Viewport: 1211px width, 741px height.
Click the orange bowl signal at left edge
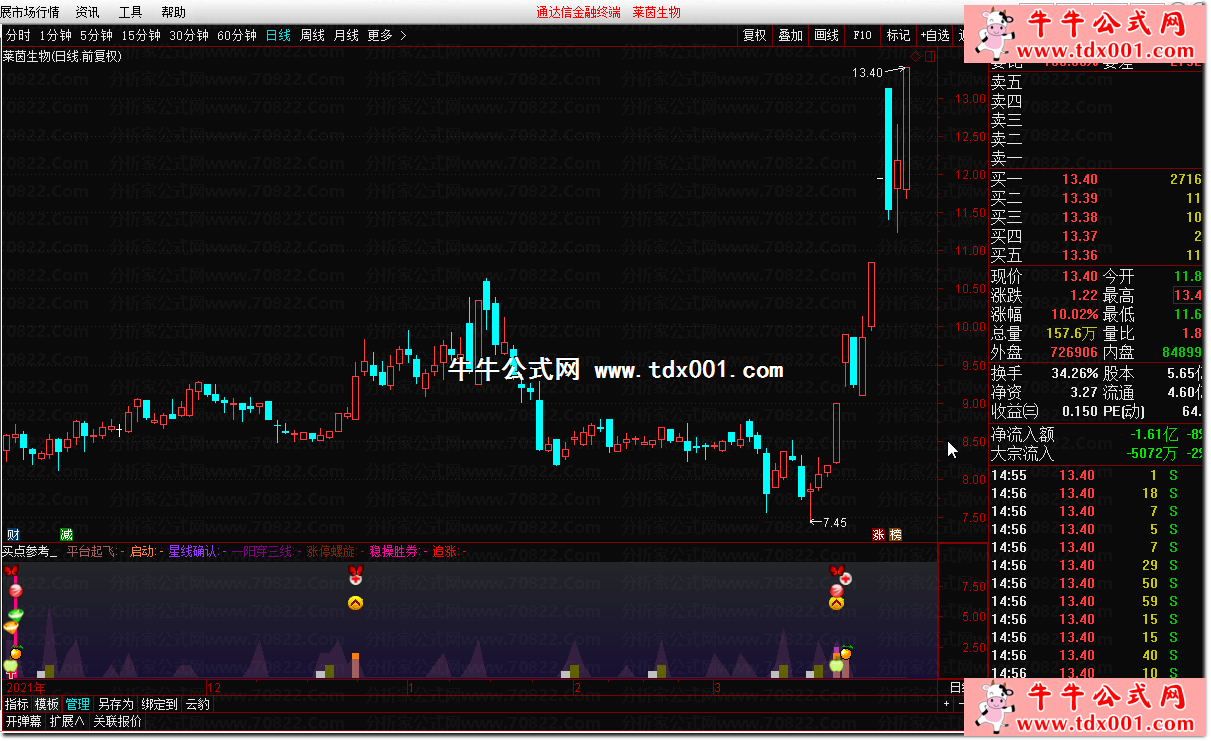[x=12, y=627]
